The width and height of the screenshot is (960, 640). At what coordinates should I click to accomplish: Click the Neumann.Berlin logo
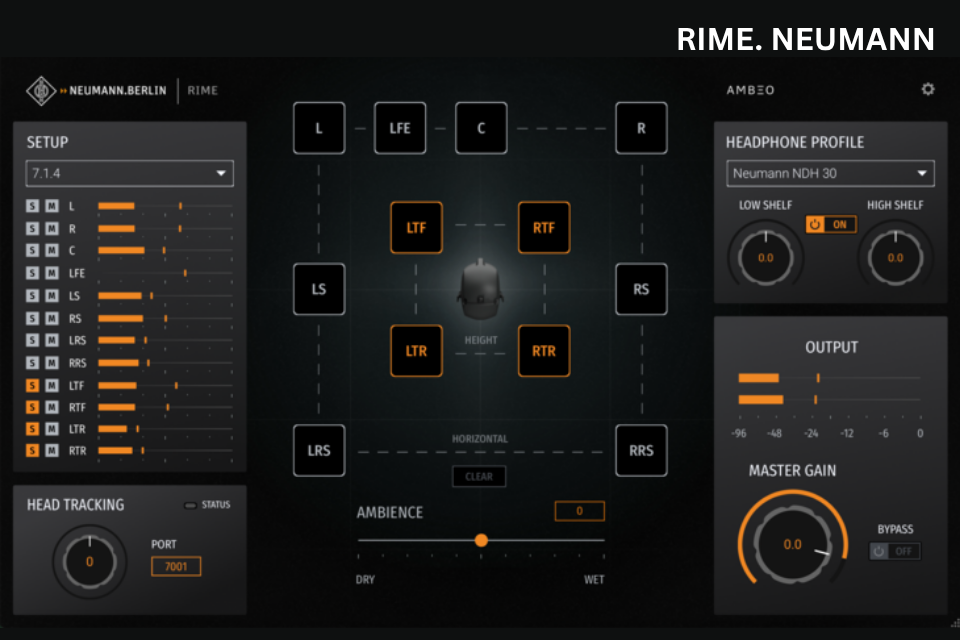coord(96,91)
